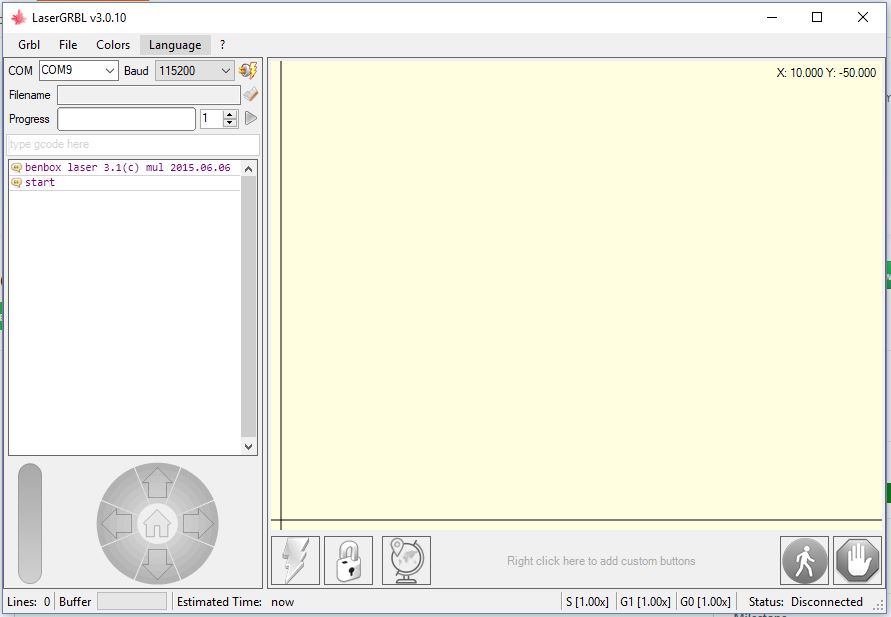
Task: Decrease the progress repeat count
Action: (230, 123)
